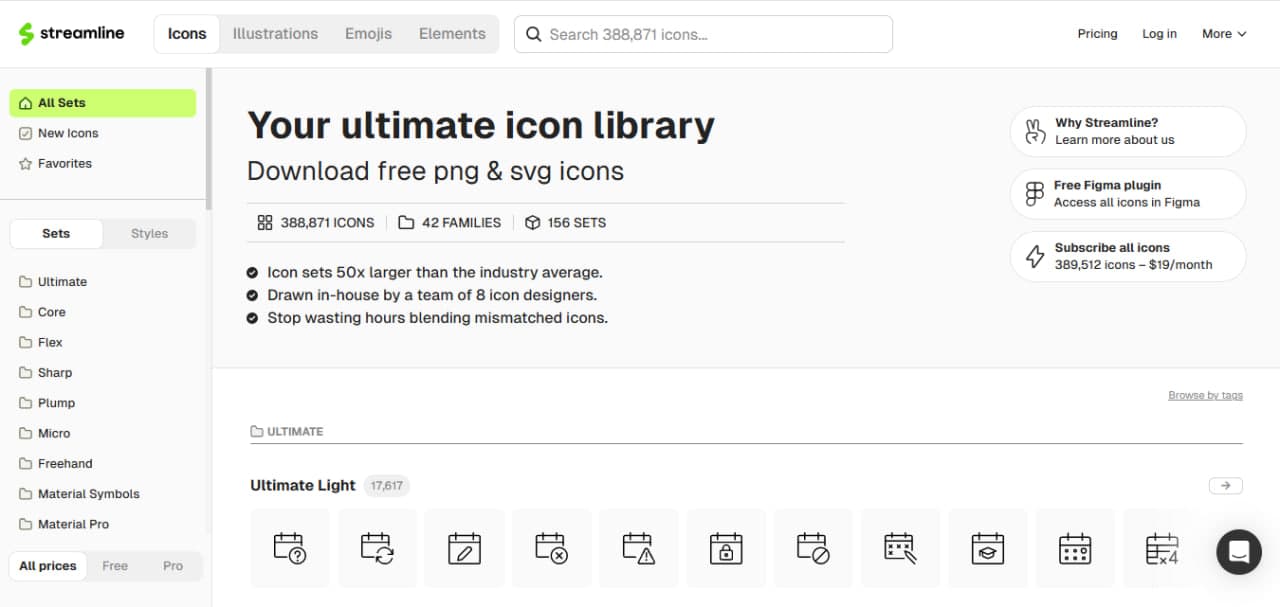1280x607 pixels.
Task: Open the Material Pro set folder
Action: pyautogui.click(x=64, y=524)
